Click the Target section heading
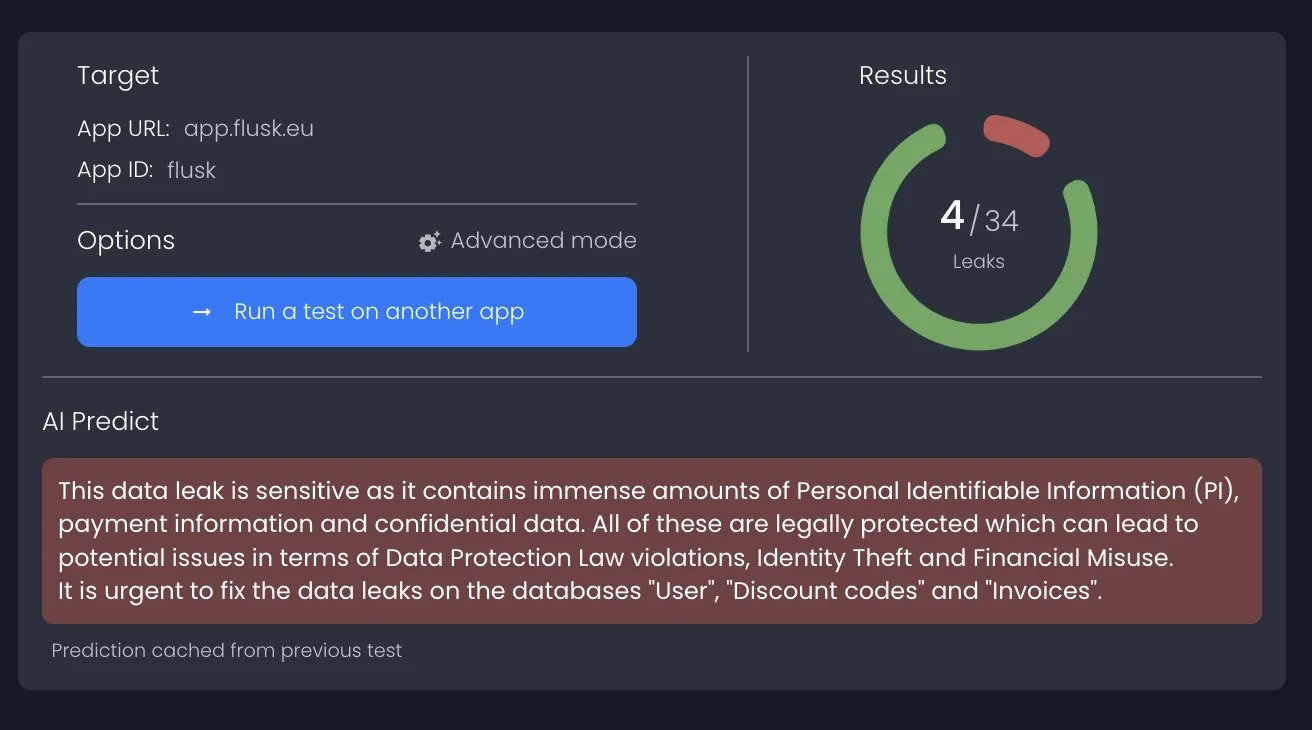Image resolution: width=1312 pixels, height=730 pixels. (x=118, y=76)
